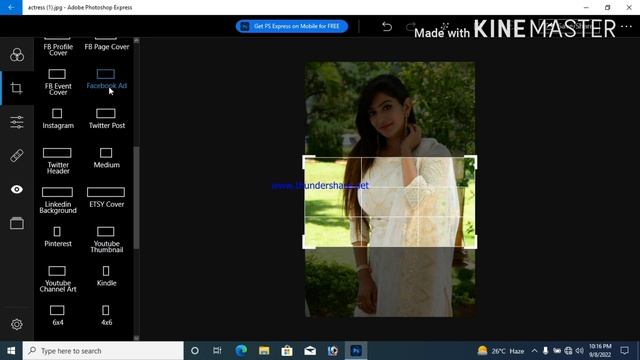Click Get PS Express on Mobile button
Image resolution: width=640 pixels, height=360 pixels.
(292, 26)
